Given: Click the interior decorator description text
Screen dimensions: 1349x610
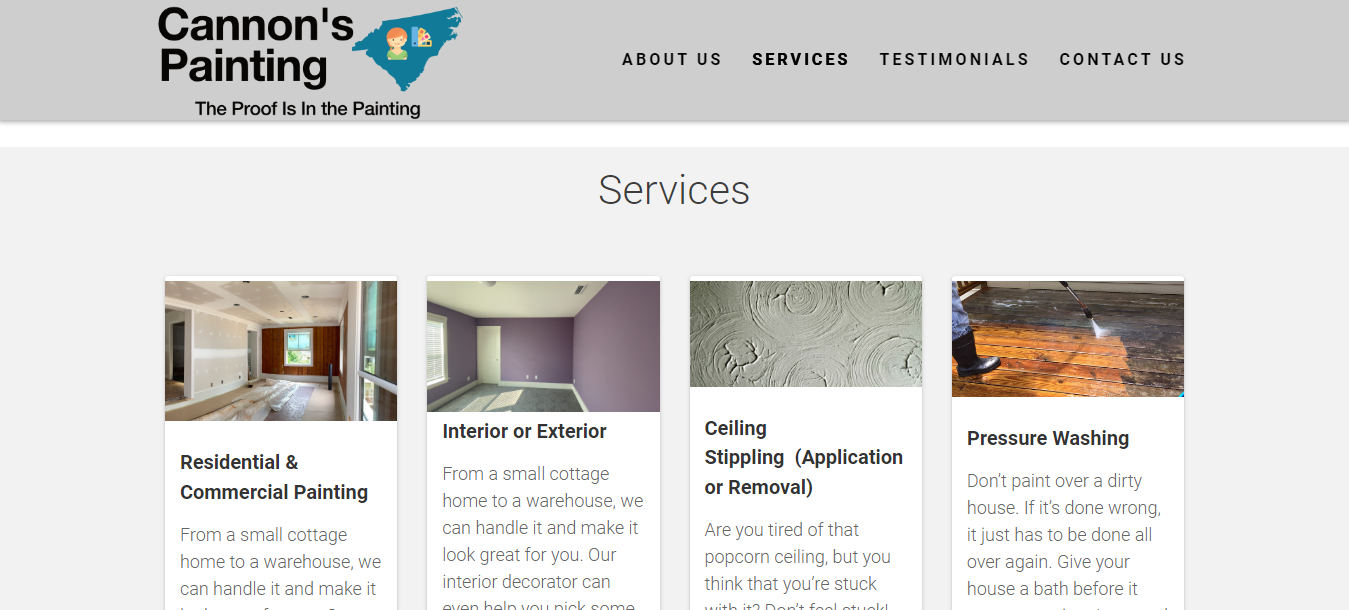Looking at the screenshot, I should 543,537.
